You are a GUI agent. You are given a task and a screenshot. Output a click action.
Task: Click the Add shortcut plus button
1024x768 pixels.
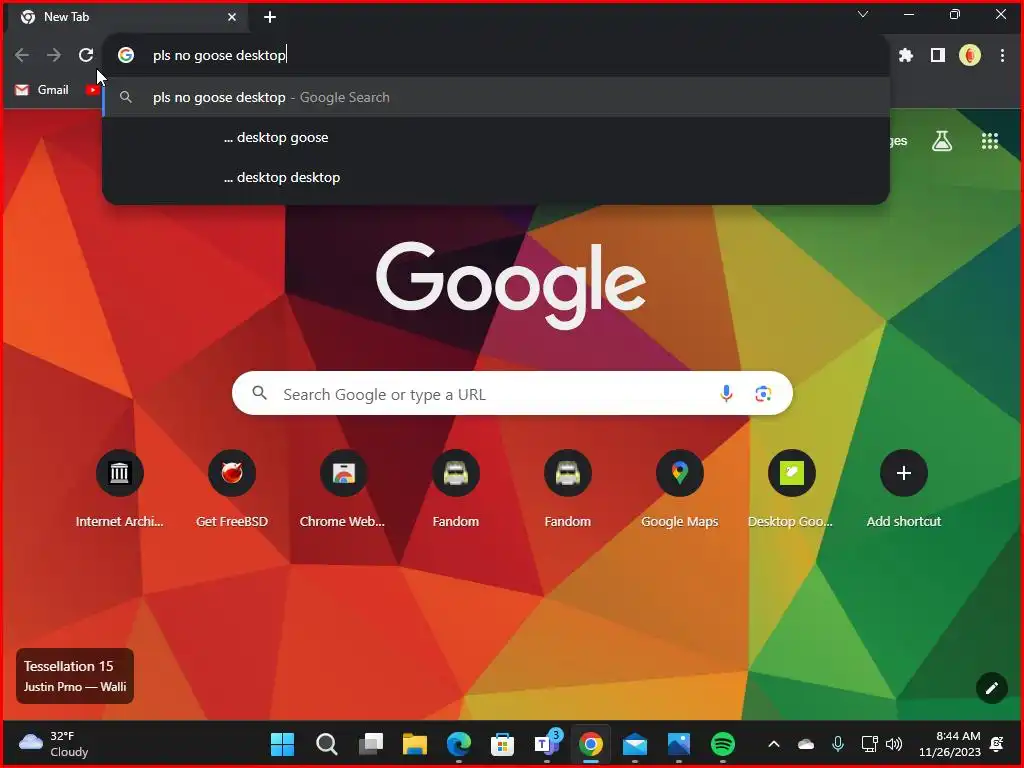click(904, 473)
